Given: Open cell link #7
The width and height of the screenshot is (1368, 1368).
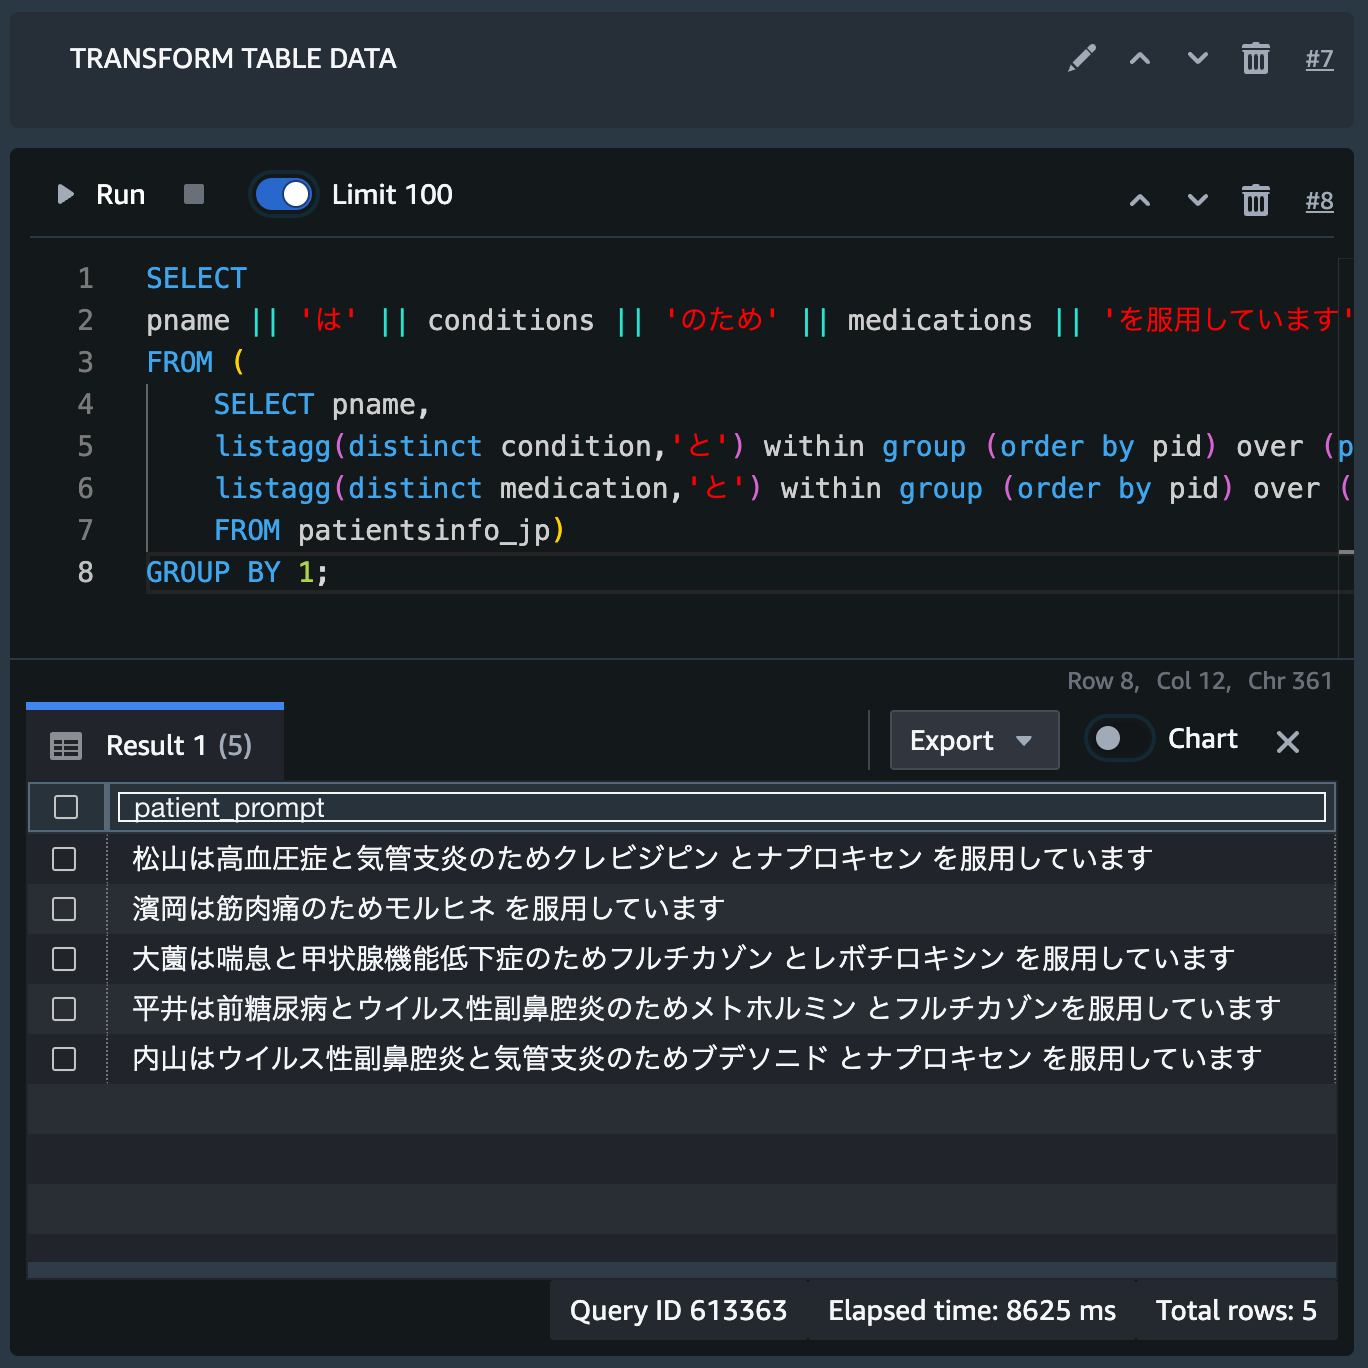Looking at the screenshot, I should click(1319, 59).
